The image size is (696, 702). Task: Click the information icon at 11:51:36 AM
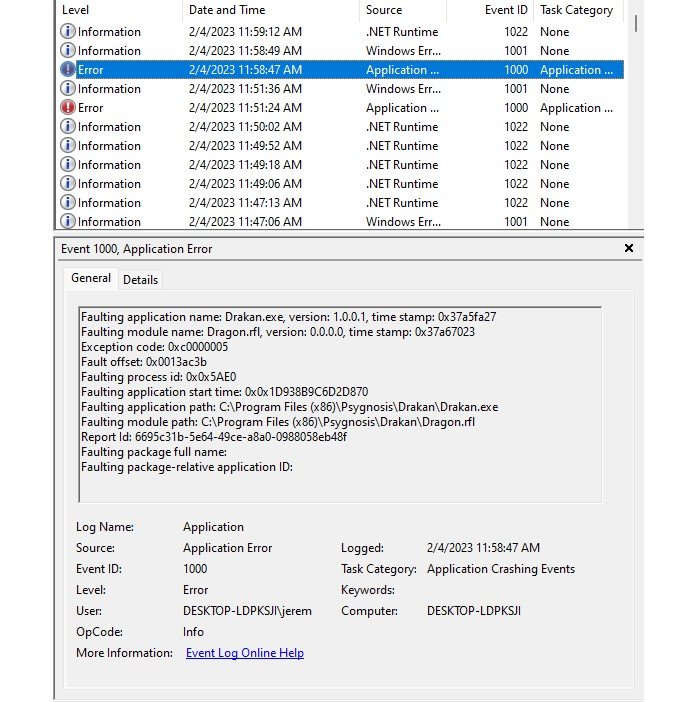coord(68,89)
